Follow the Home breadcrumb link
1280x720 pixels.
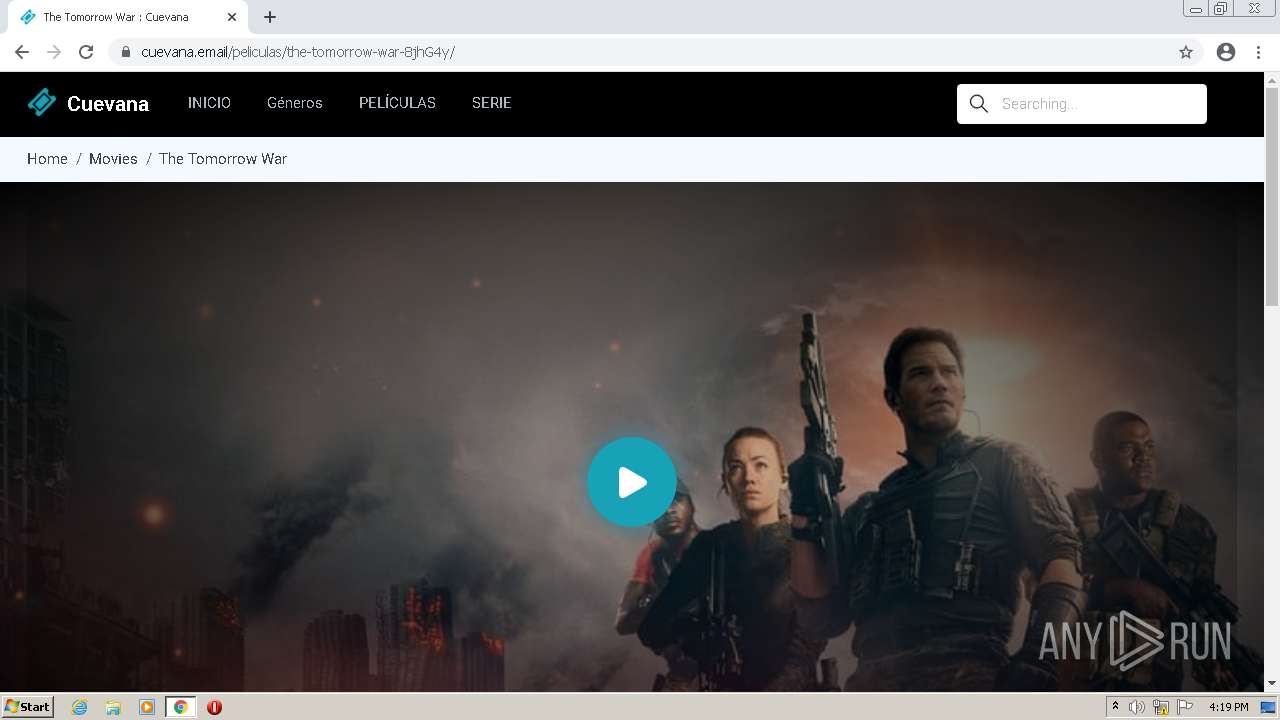tap(47, 159)
